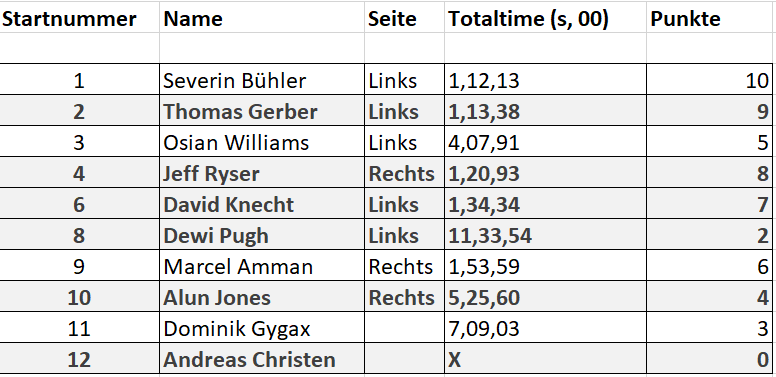Select the Startnummer header cell
Screen dimensions: 776x377
coord(80,19)
